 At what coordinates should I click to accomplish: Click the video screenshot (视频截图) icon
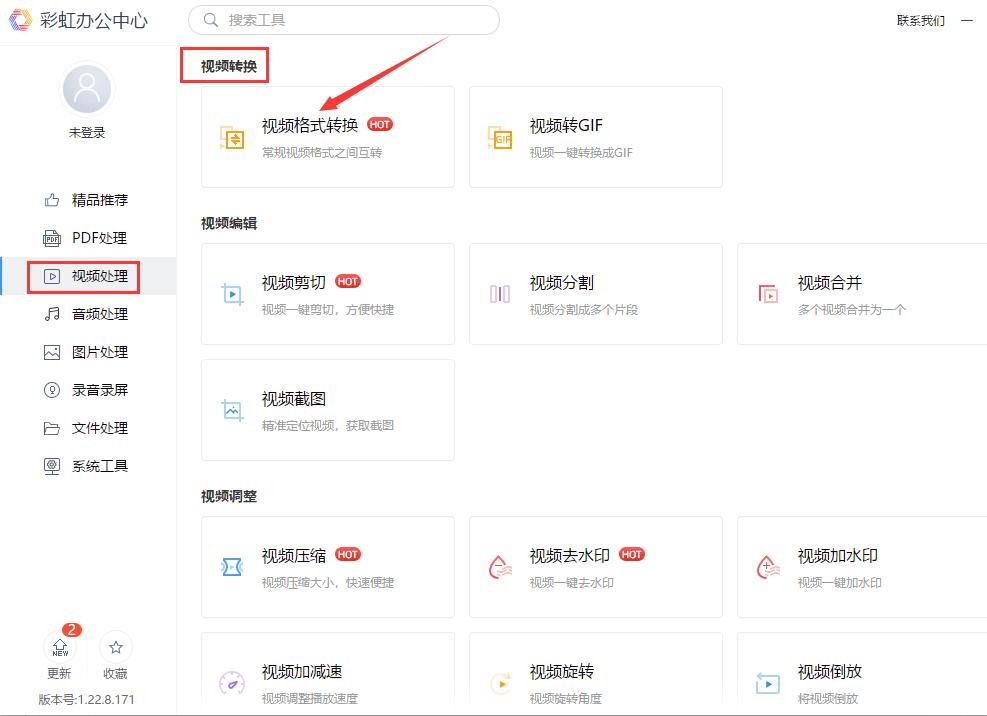232,411
